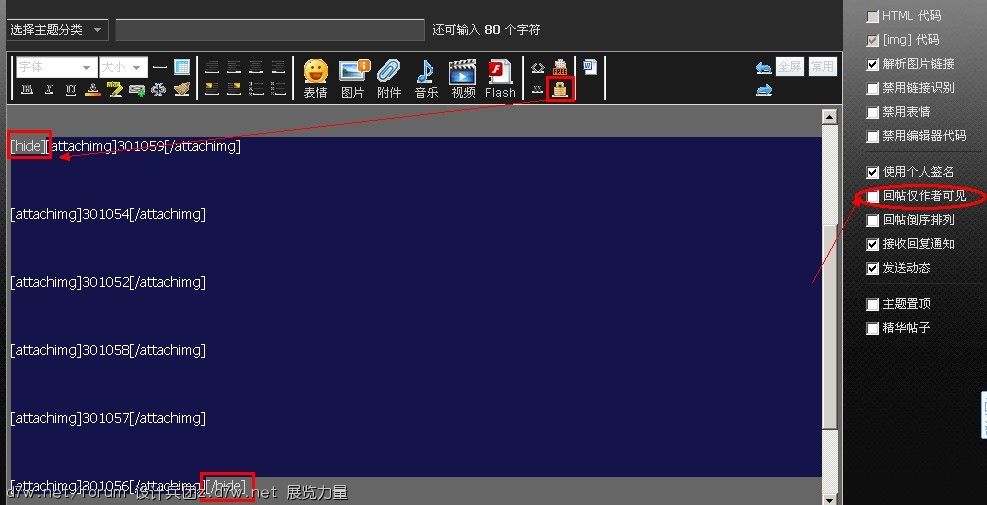Click the auto typeset icon
This screenshot has width=987, height=505.
212,67
